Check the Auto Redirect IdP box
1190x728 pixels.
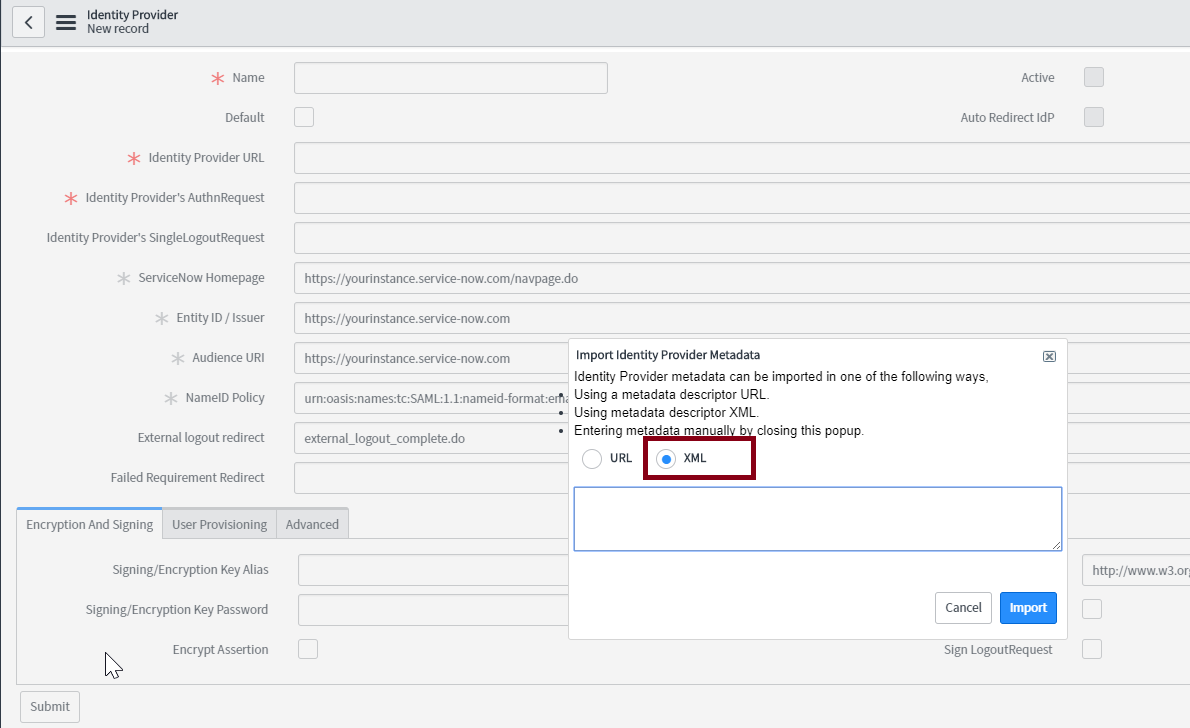1093,117
